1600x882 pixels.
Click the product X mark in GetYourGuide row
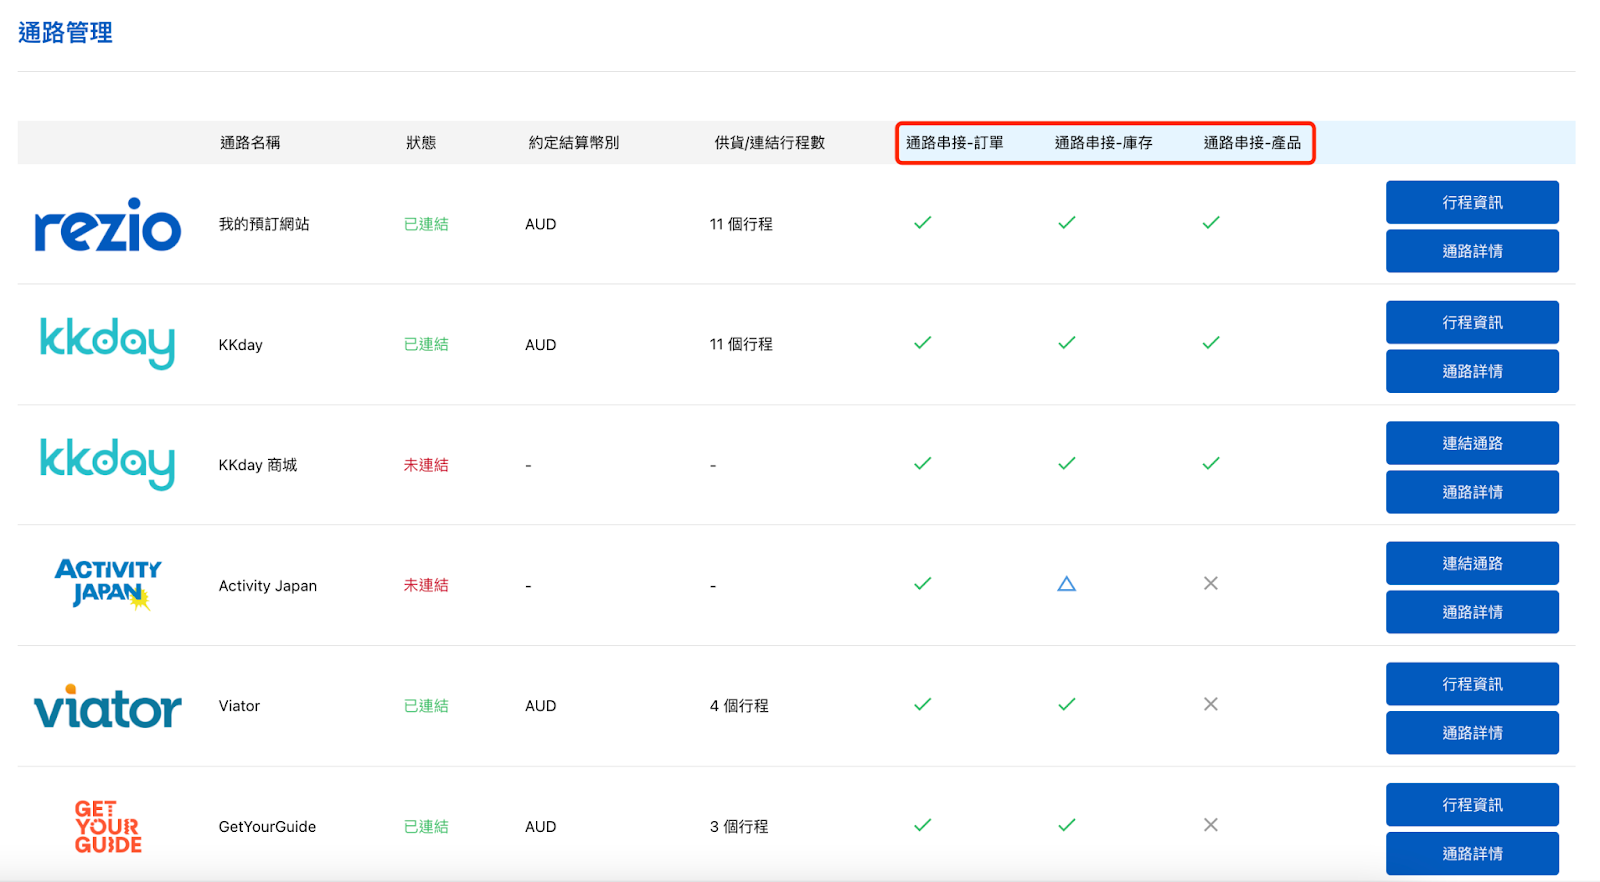pyautogui.click(x=1211, y=826)
